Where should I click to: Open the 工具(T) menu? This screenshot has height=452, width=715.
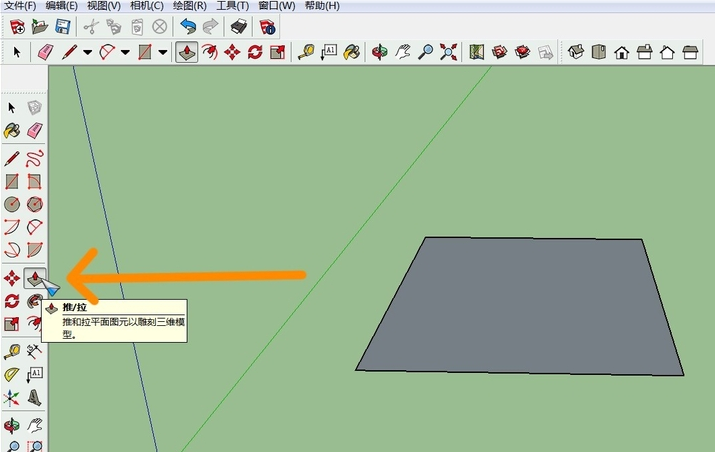[x=233, y=6]
